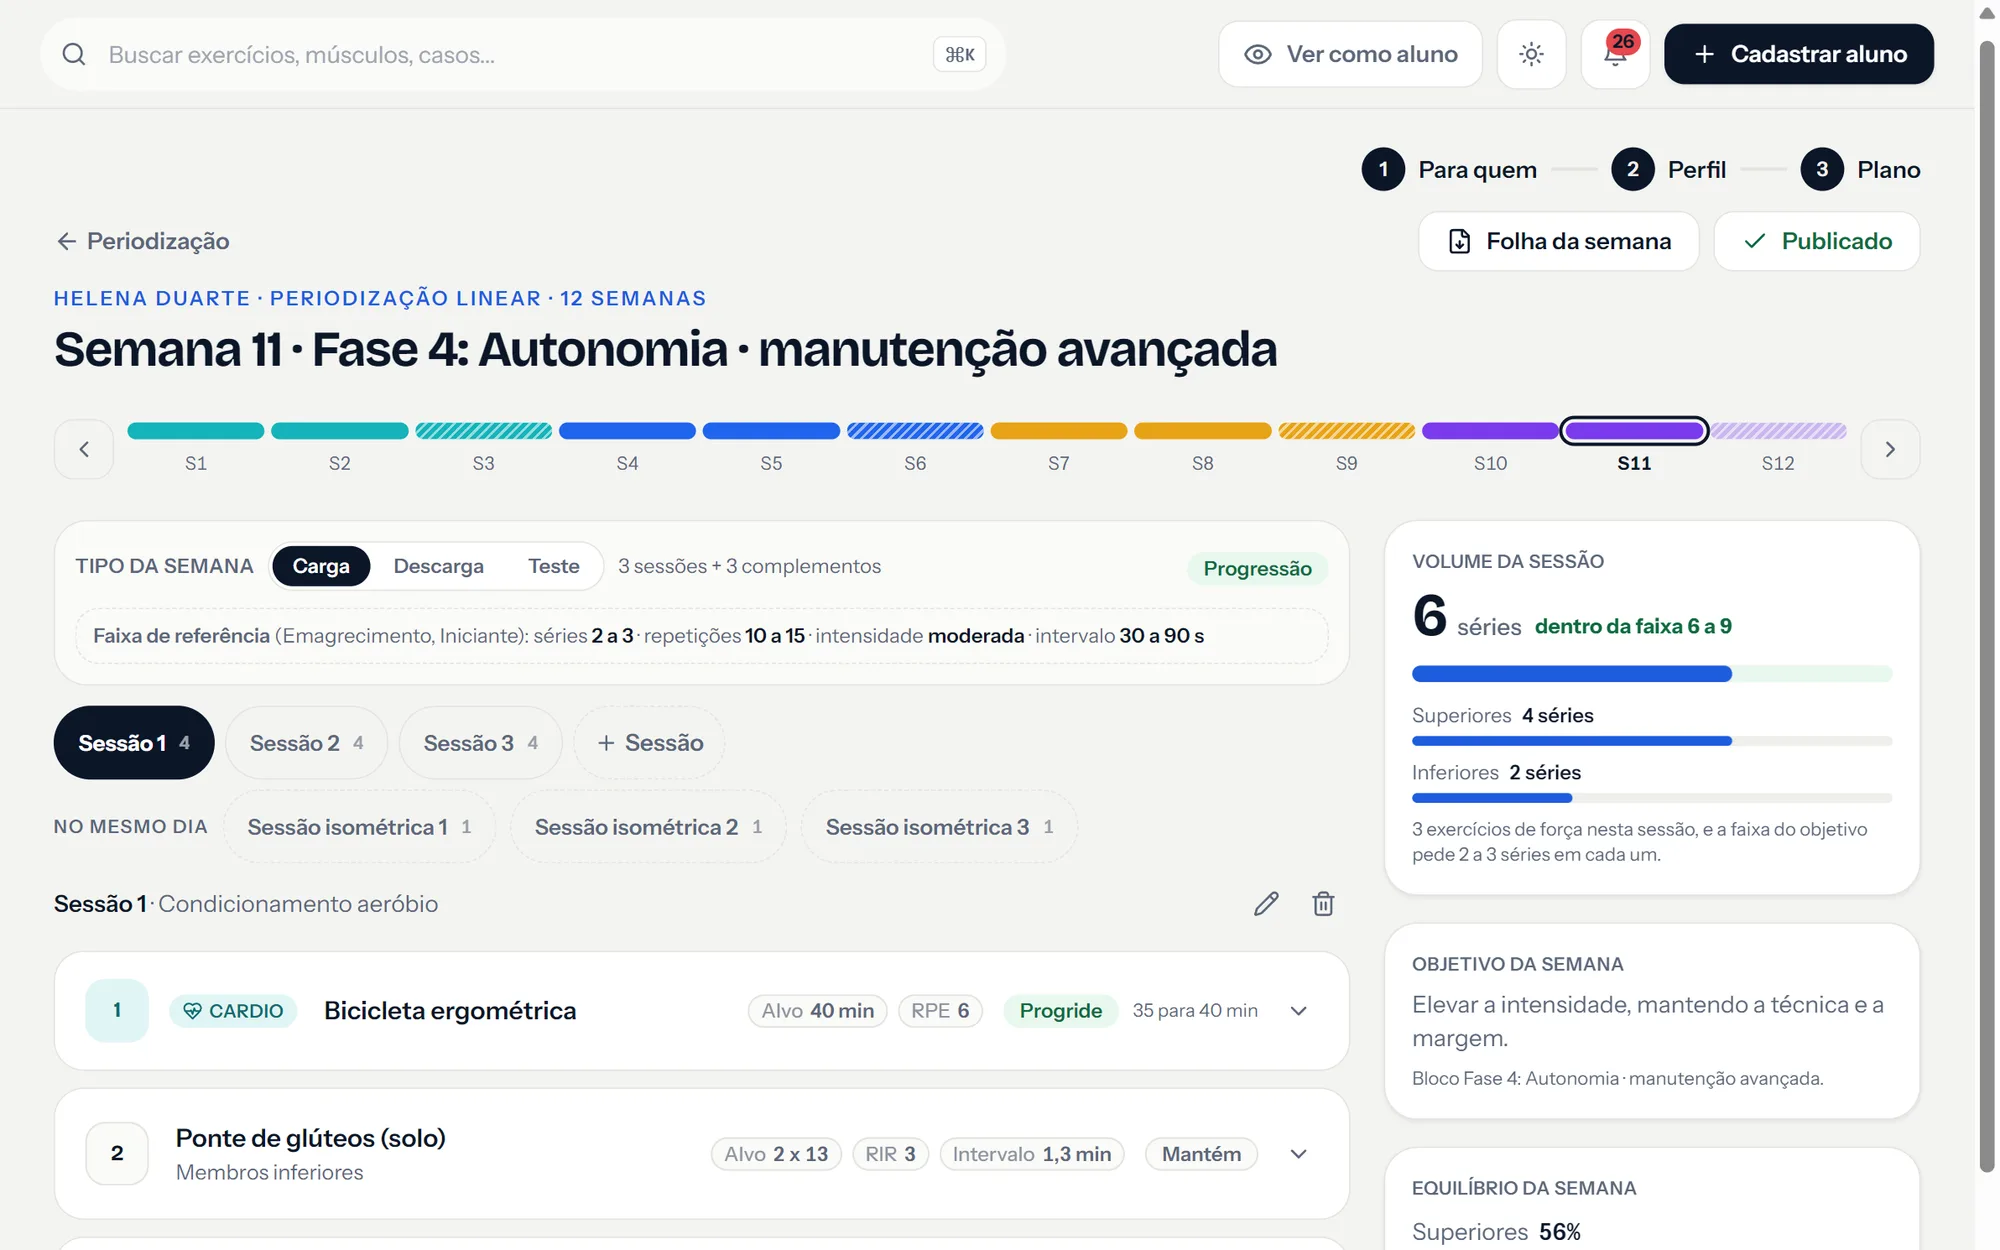The height and width of the screenshot is (1250, 2000).
Task: Select week S10 timeline bar
Action: click(1490, 431)
